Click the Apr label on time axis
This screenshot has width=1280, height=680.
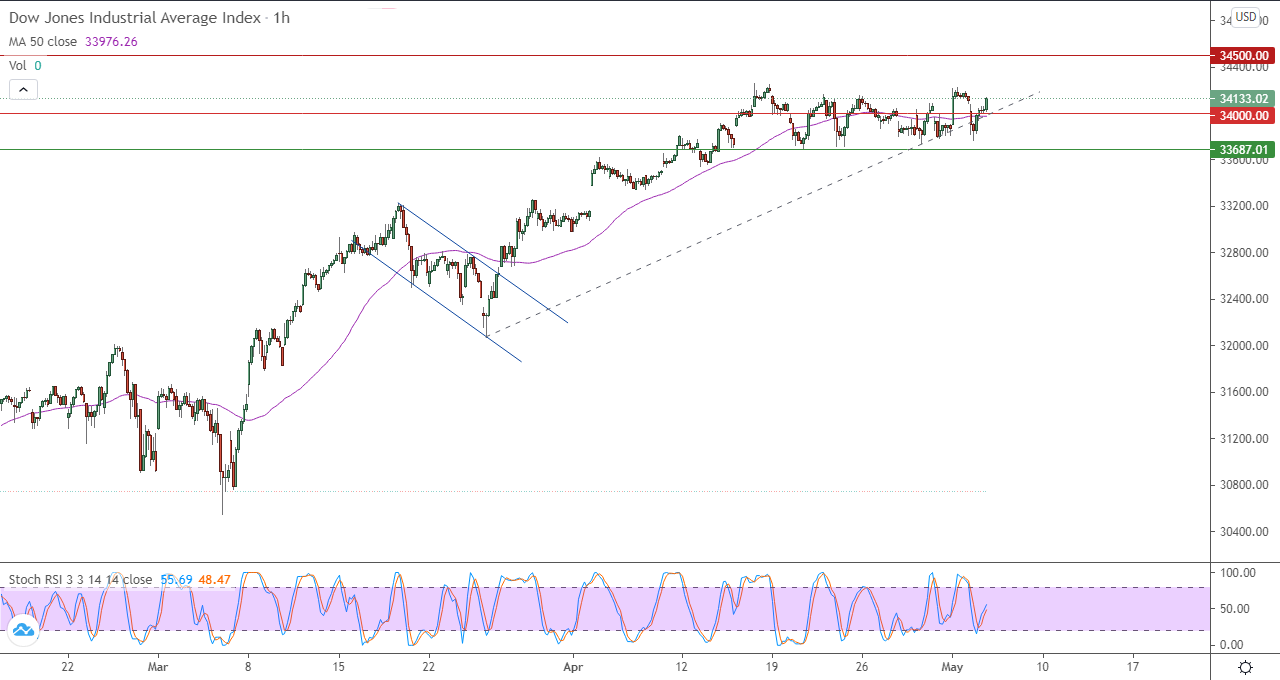click(x=573, y=666)
